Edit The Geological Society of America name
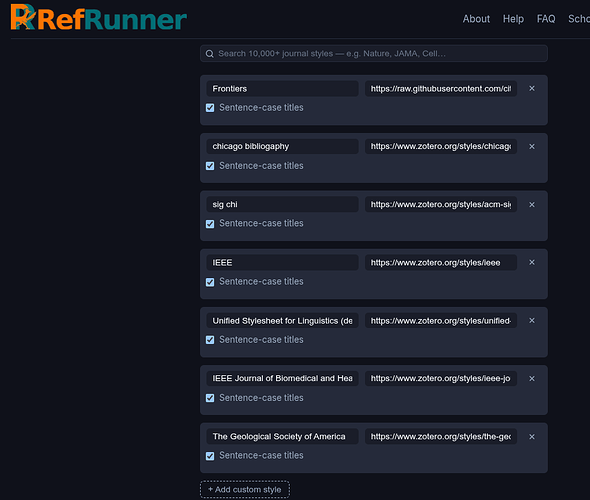Image resolution: width=590 pixels, height=500 pixels. (x=282, y=436)
